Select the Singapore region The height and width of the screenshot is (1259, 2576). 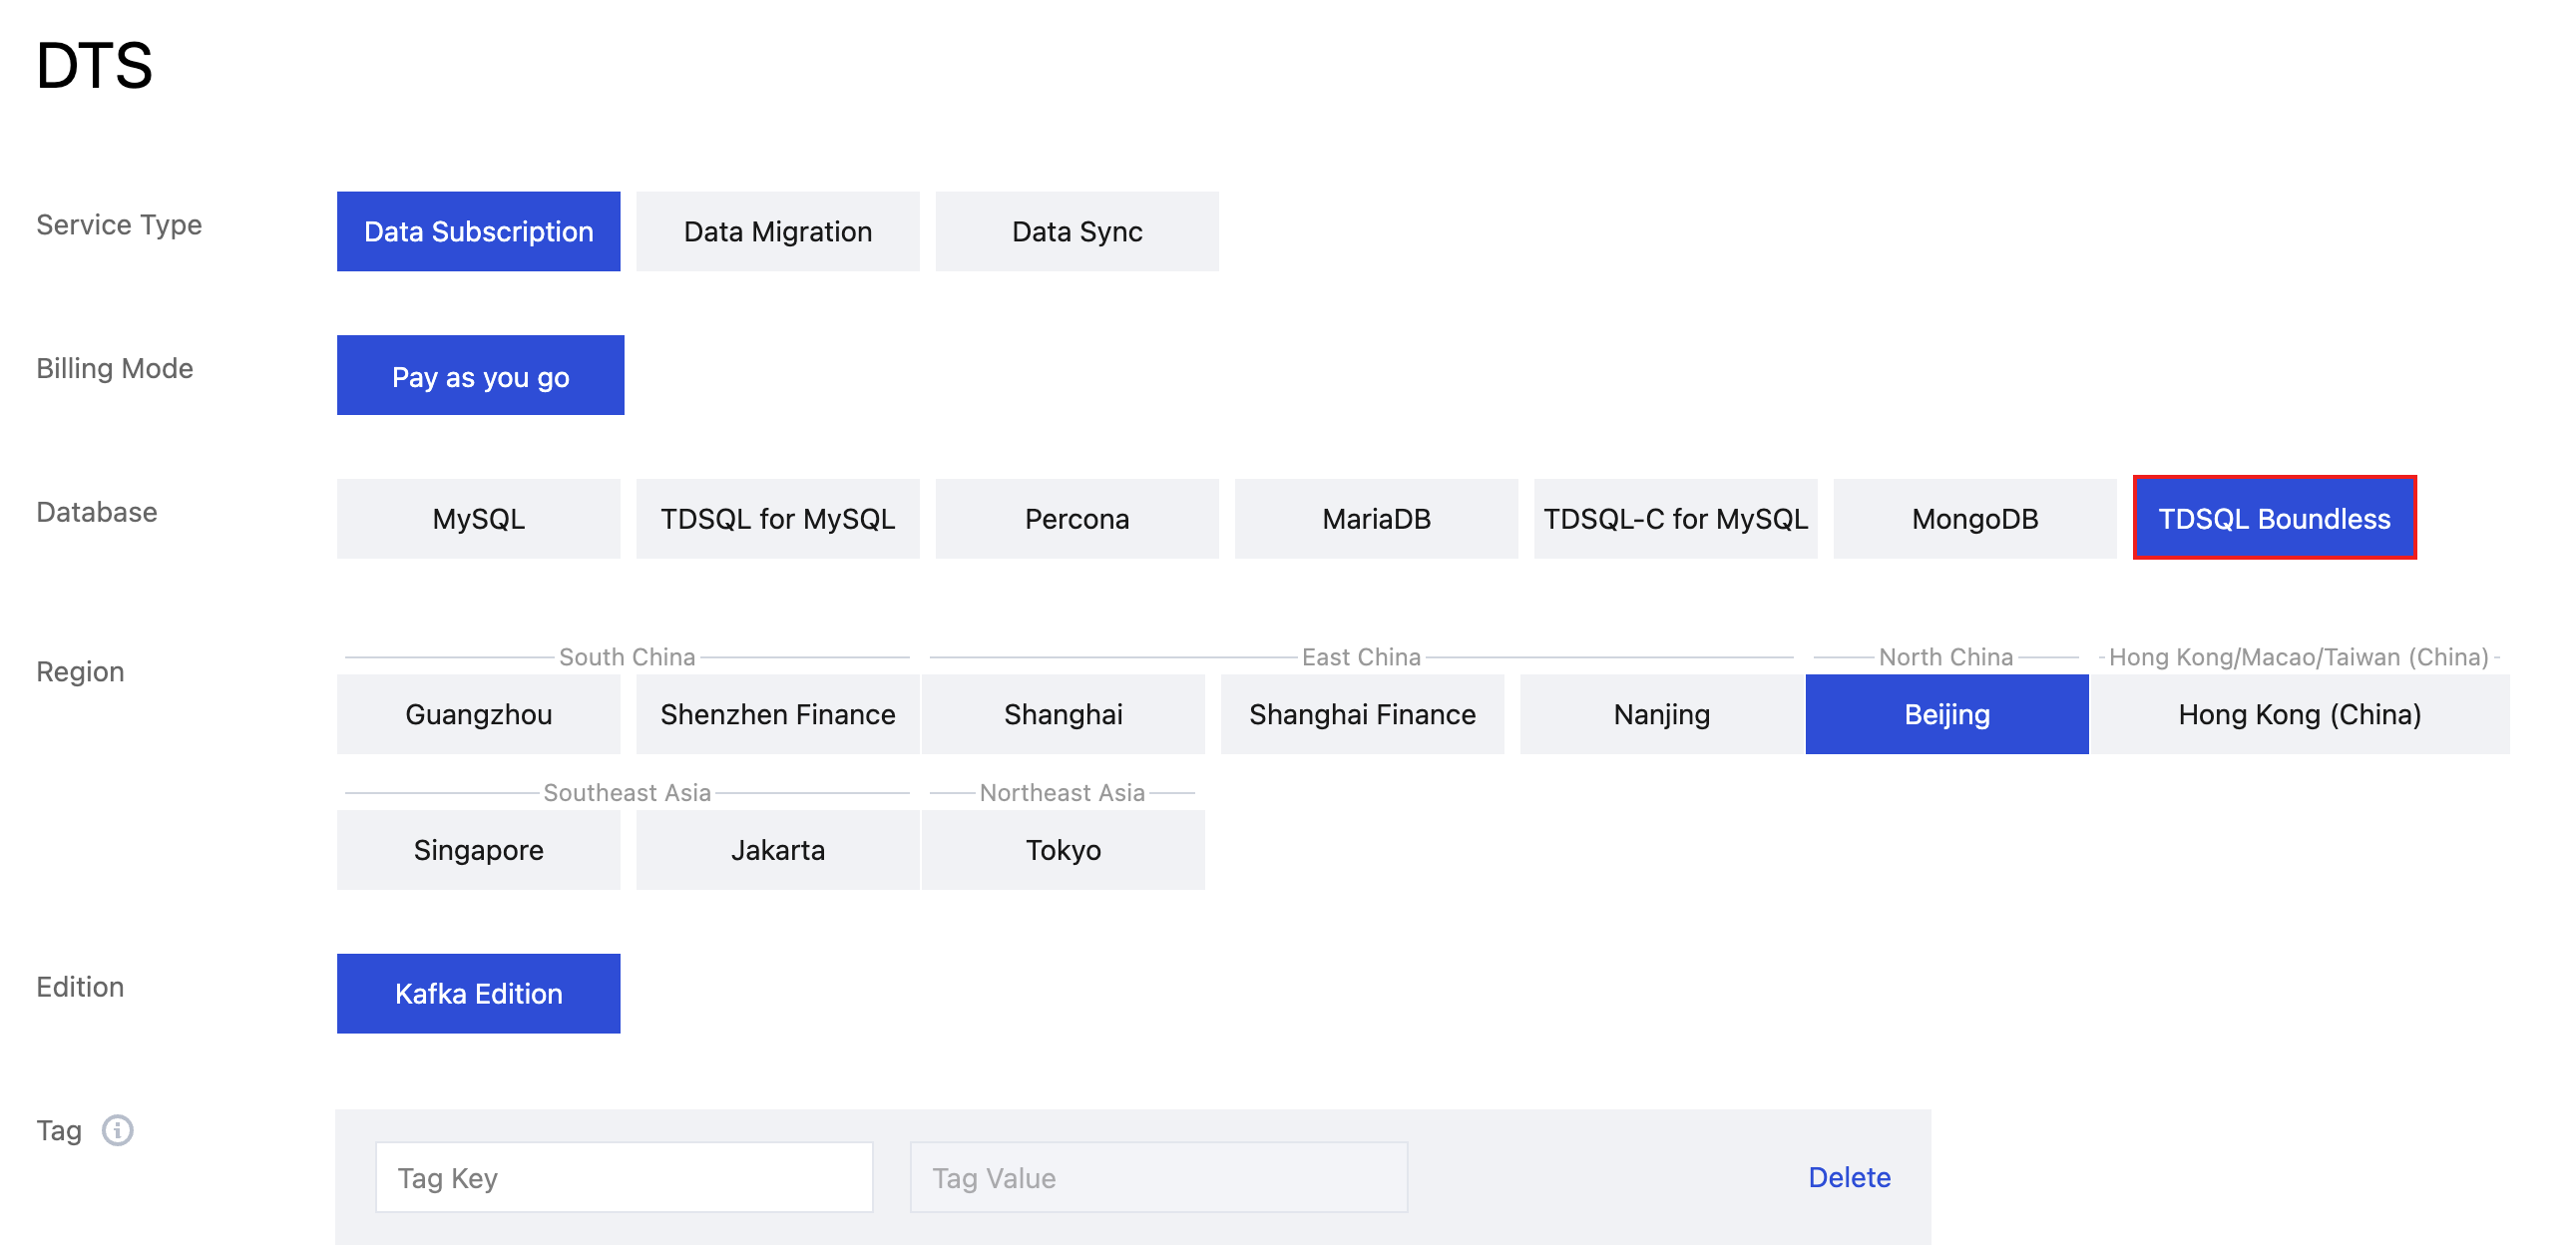(478, 849)
